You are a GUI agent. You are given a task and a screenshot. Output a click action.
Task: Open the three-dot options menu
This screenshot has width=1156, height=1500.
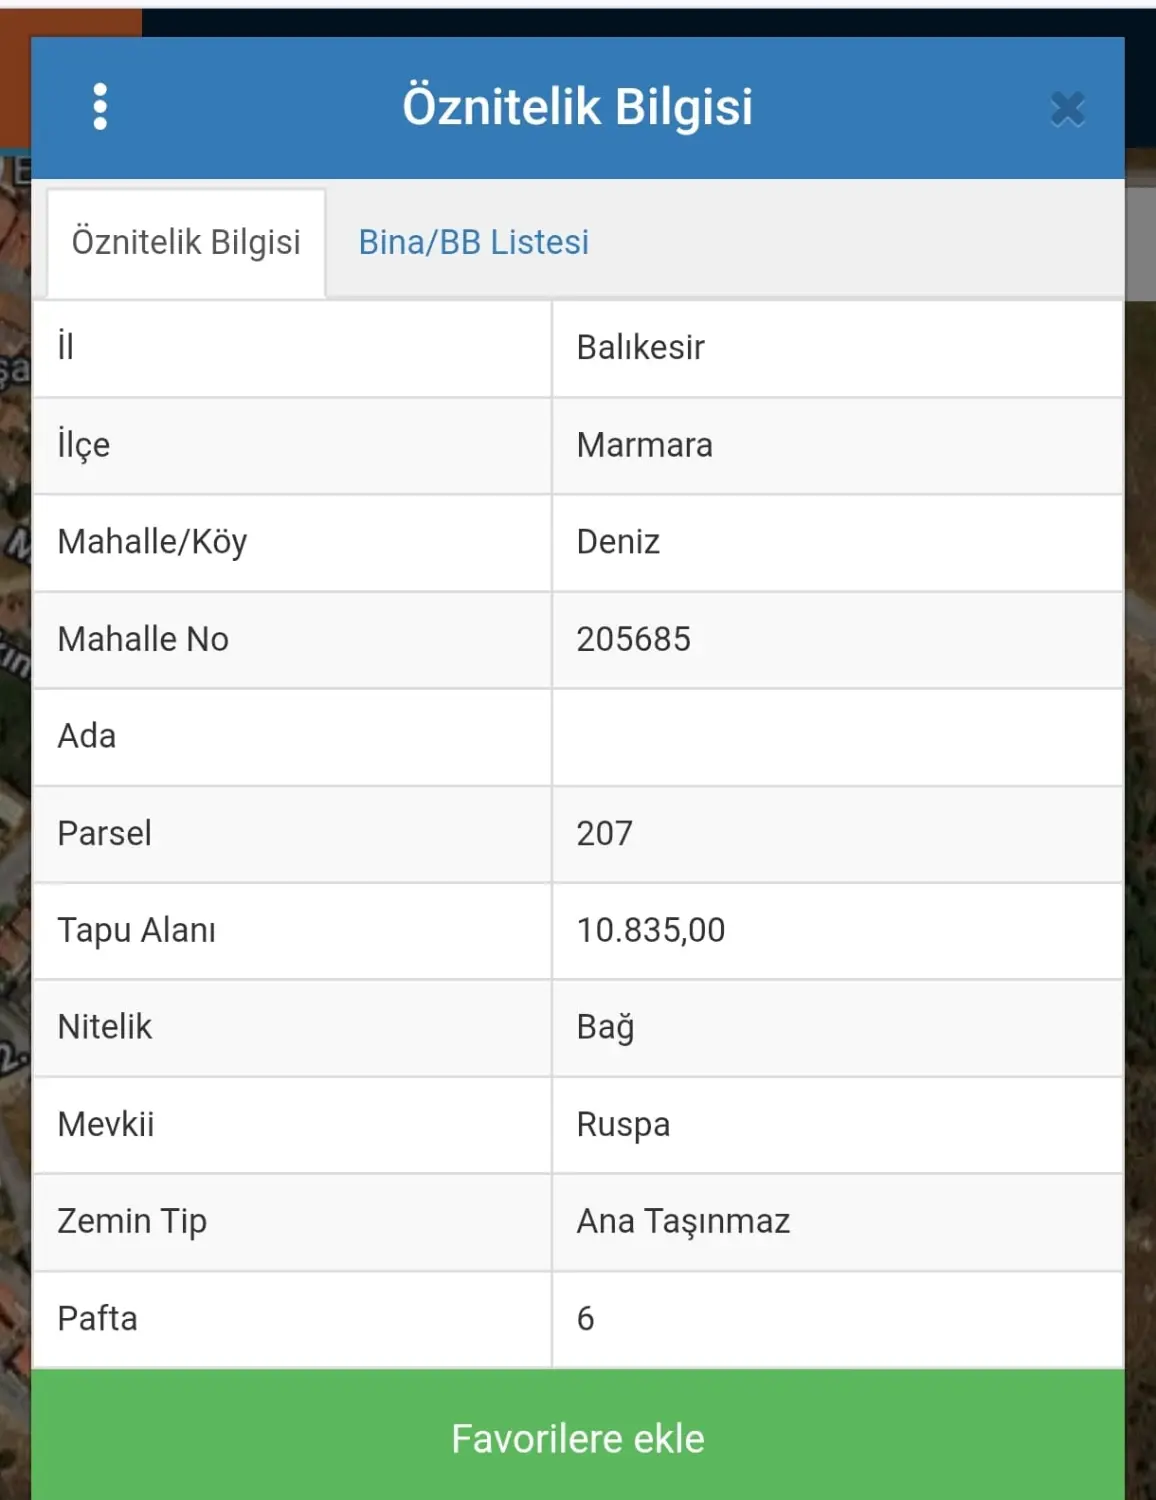click(x=100, y=107)
